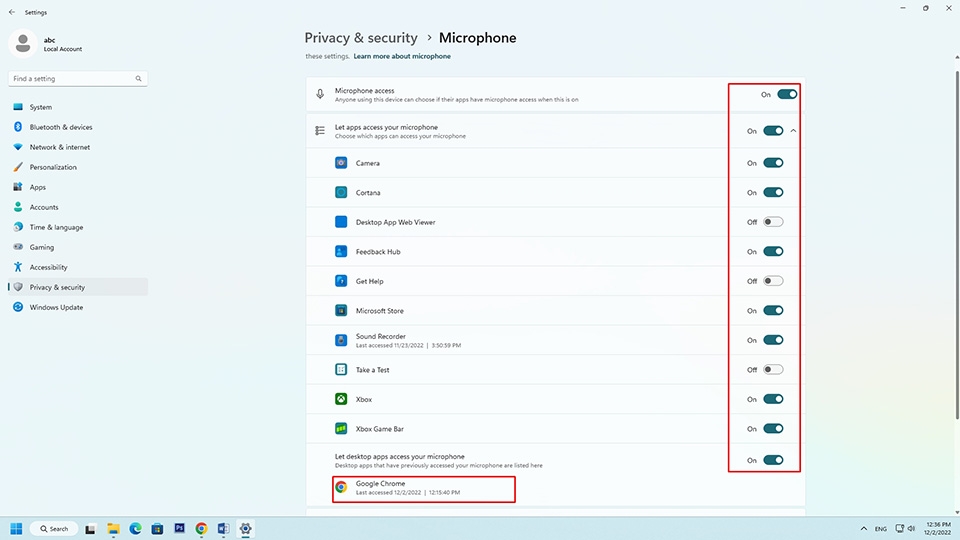The height and width of the screenshot is (540, 960).
Task: Turn off Sound Recorder microphone access
Action: [773, 340]
